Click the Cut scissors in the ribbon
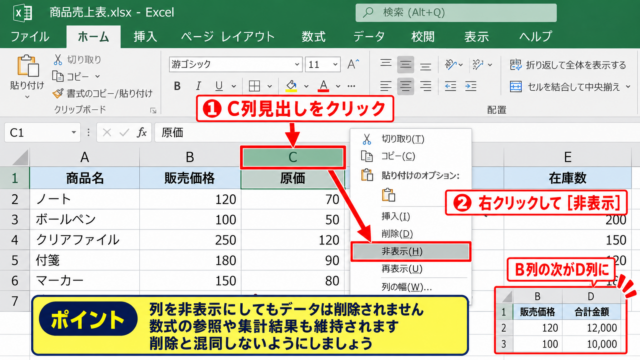 pyautogui.click(x=58, y=60)
